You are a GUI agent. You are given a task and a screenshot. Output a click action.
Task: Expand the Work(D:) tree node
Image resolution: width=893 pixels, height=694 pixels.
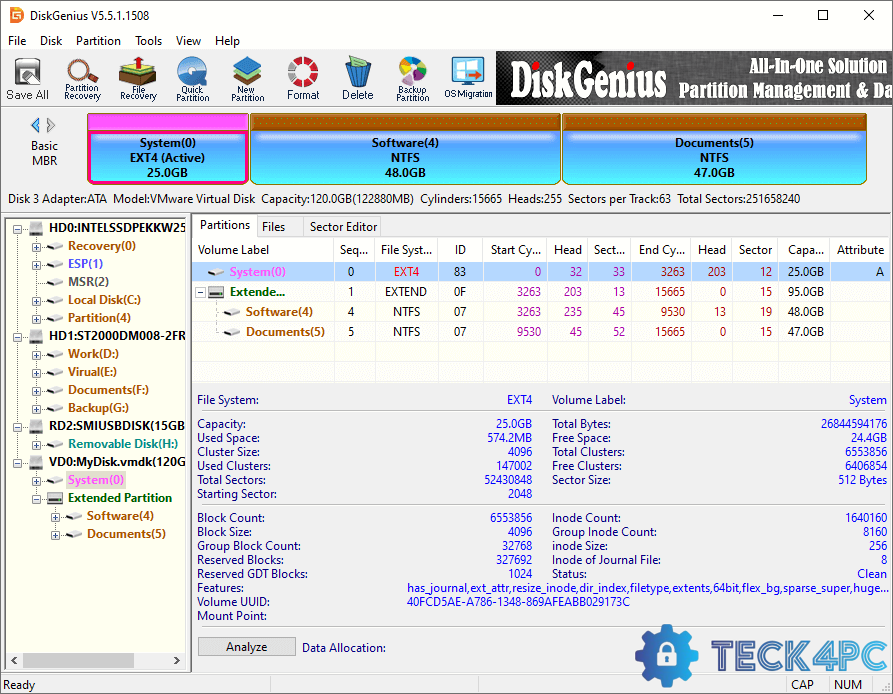(36, 355)
